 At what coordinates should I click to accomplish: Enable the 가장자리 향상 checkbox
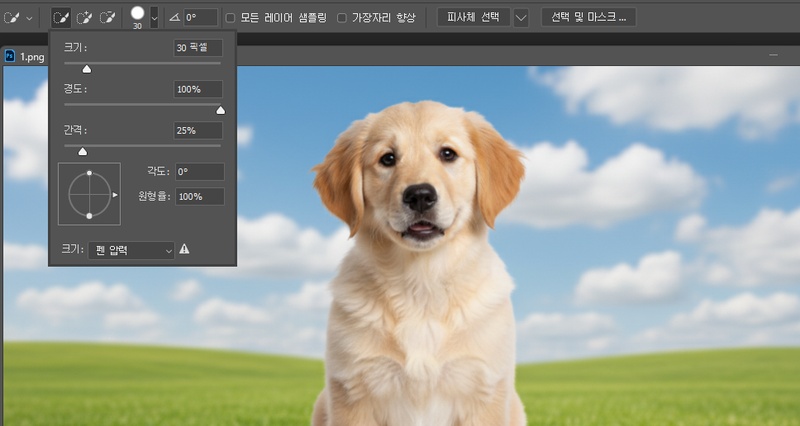(x=342, y=18)
